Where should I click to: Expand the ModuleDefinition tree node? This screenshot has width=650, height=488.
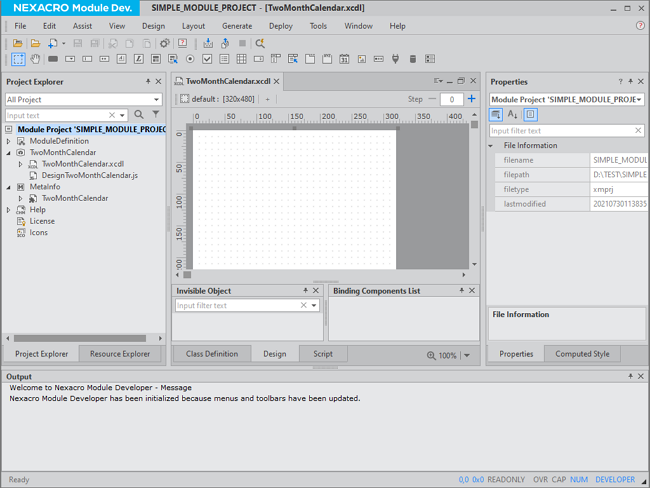pos(8,141)
